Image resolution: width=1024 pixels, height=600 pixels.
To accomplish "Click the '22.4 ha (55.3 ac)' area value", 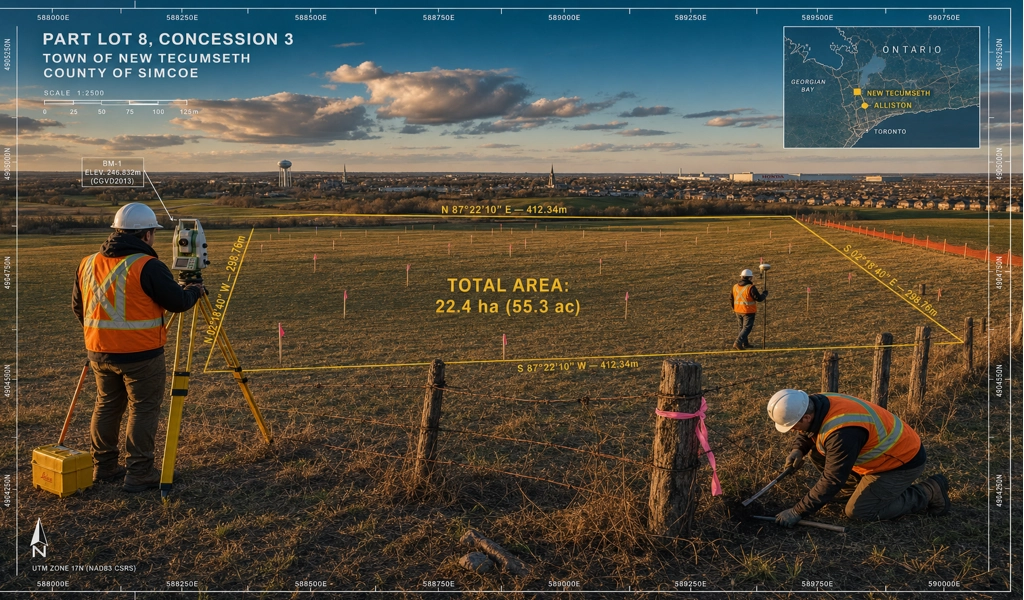I will click(508, 306).
